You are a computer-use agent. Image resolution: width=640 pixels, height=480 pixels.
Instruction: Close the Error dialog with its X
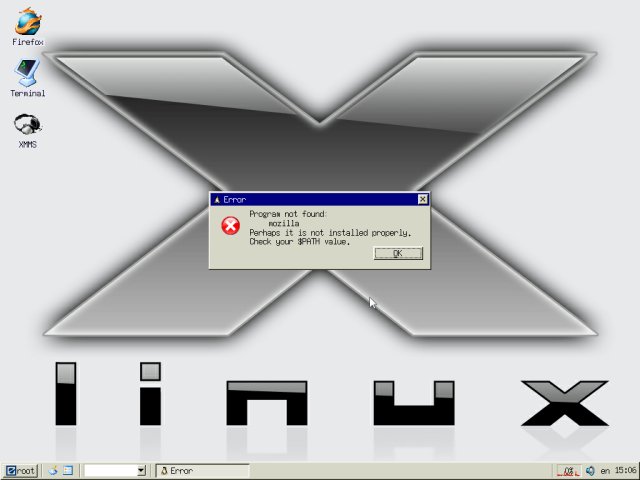pyautogui.click(x=422, y=199)
